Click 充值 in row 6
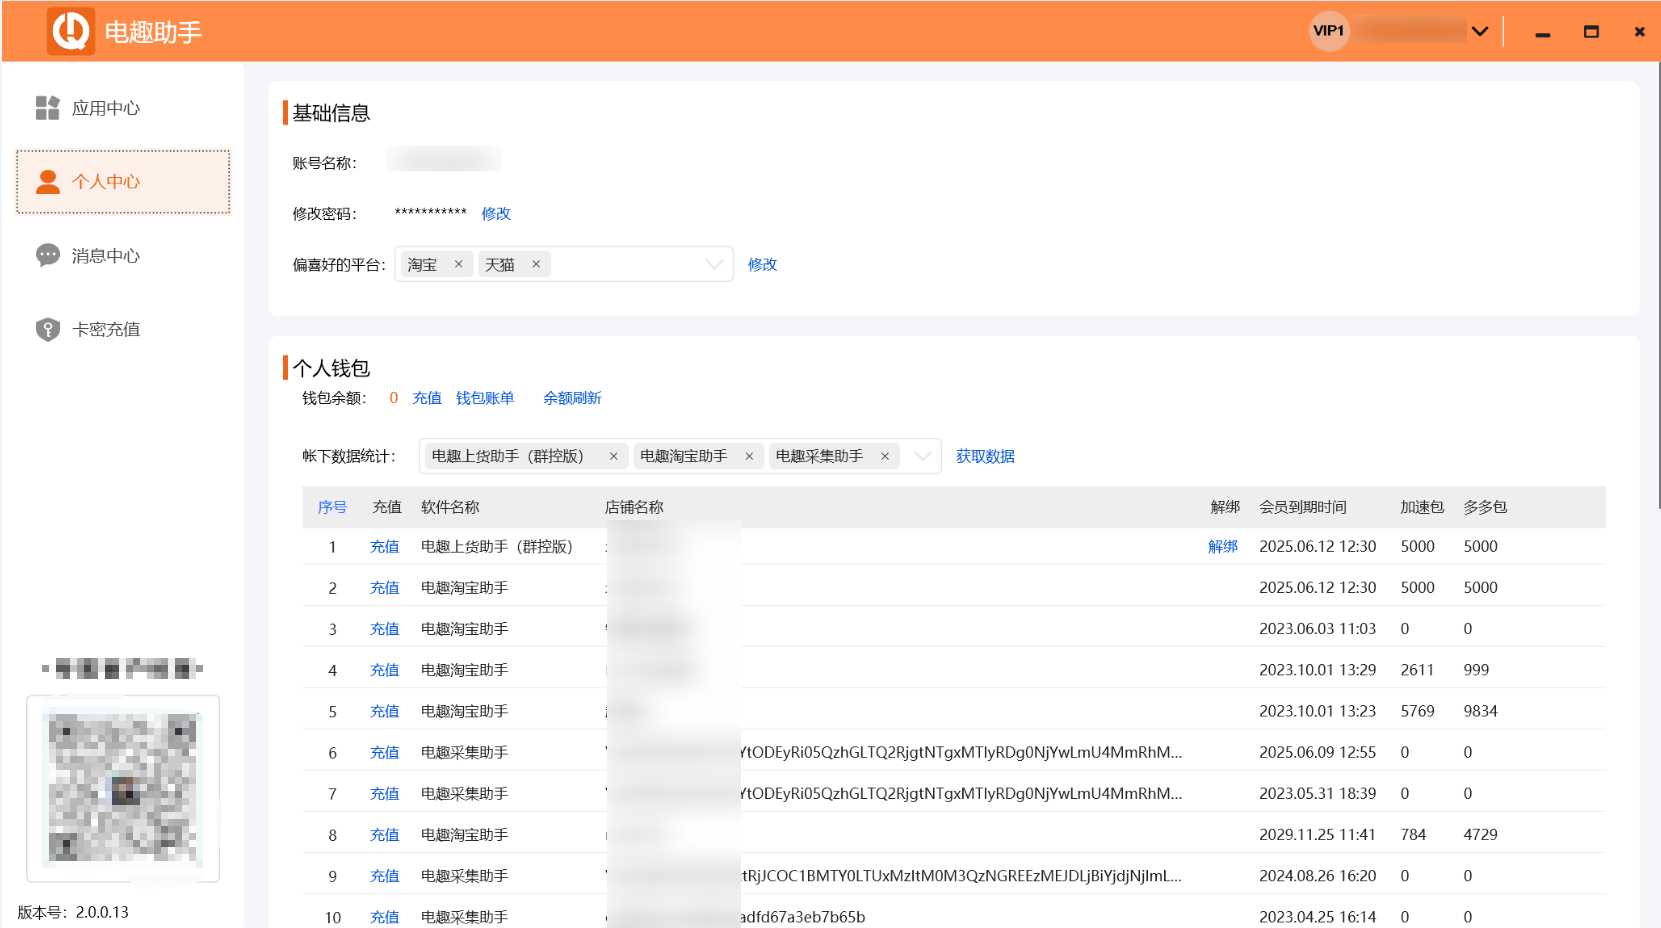Screen dimensions: 1661x928 384,752
